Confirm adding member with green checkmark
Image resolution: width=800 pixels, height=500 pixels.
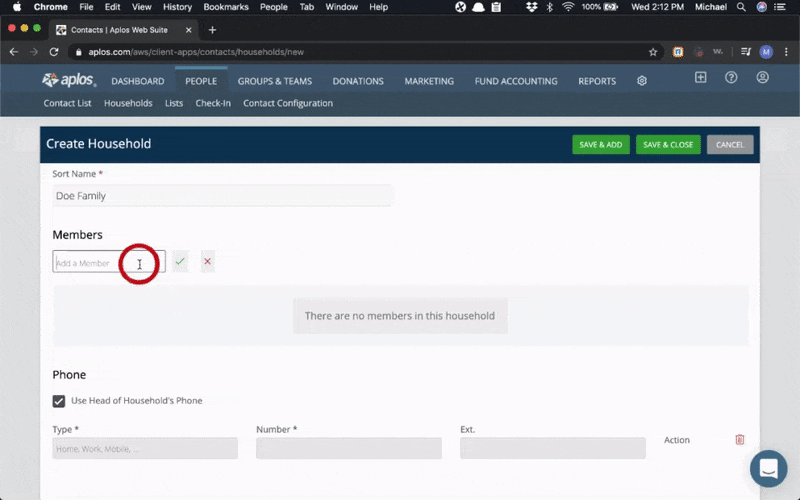tap(180, 261)
